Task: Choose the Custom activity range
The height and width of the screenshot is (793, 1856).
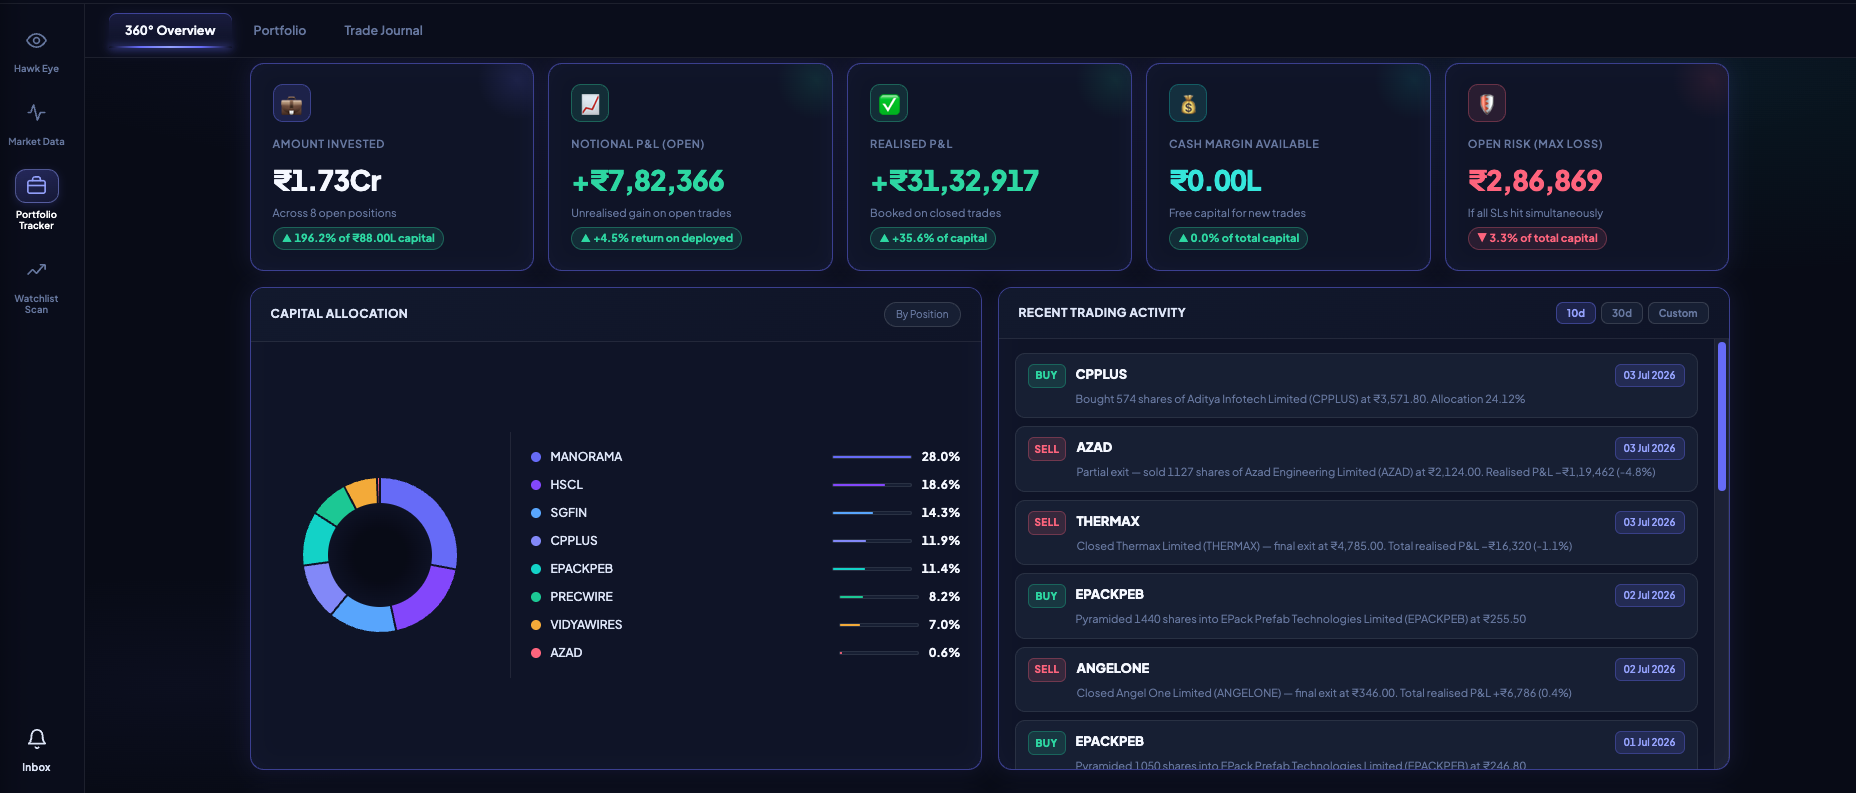Action: (x=1678, y=313)
